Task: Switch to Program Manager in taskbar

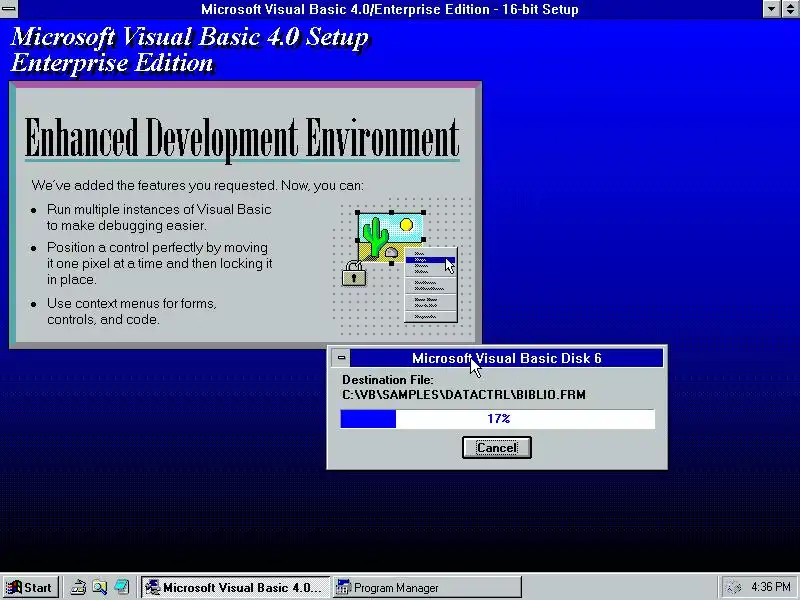Action: point(428,587)
